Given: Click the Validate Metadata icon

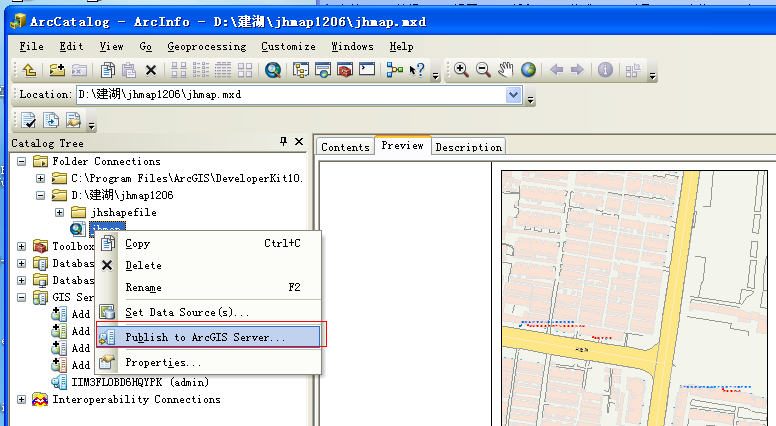Looking at the screenshot, I should click(29, 120).
